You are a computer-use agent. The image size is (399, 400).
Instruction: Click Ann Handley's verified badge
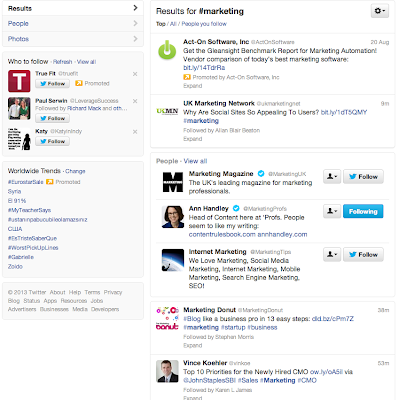[236, 208]
